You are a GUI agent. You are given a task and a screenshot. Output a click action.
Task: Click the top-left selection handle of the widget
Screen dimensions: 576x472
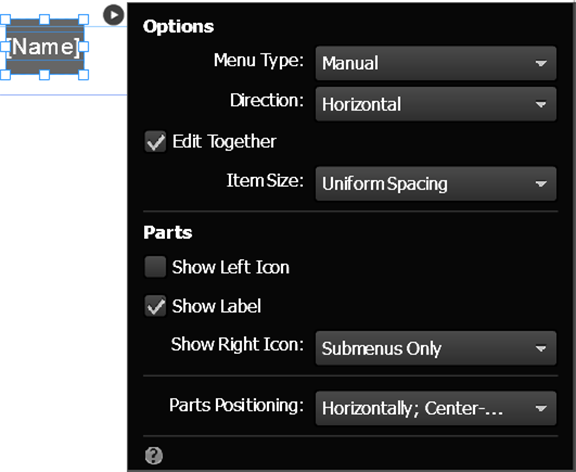5,19
